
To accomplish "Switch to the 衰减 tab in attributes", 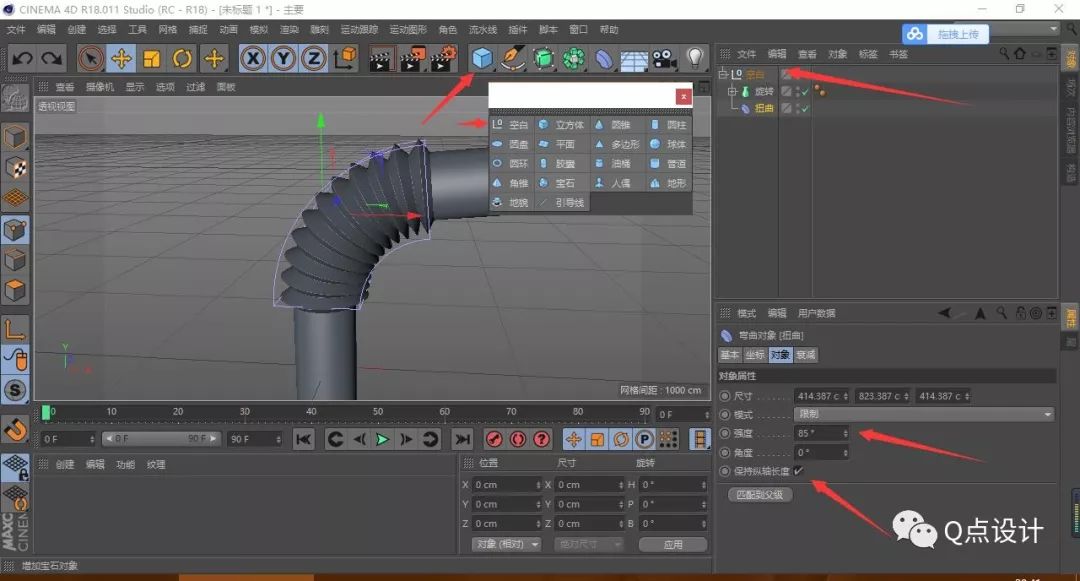I will (807, 355).
